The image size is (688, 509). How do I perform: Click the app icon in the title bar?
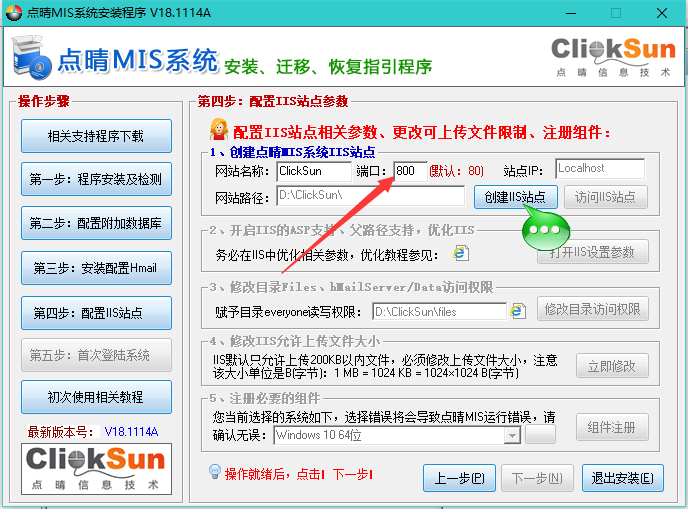click(x=14, y=13)
